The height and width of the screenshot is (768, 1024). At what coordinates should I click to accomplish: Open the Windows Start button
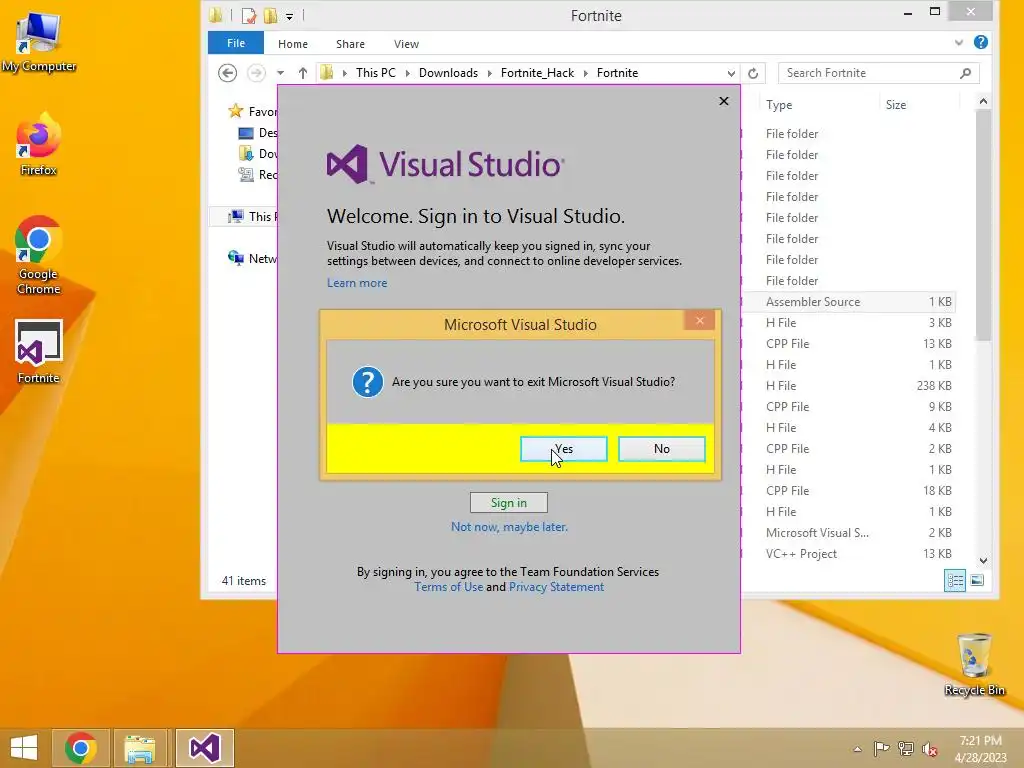coord(24,748)
